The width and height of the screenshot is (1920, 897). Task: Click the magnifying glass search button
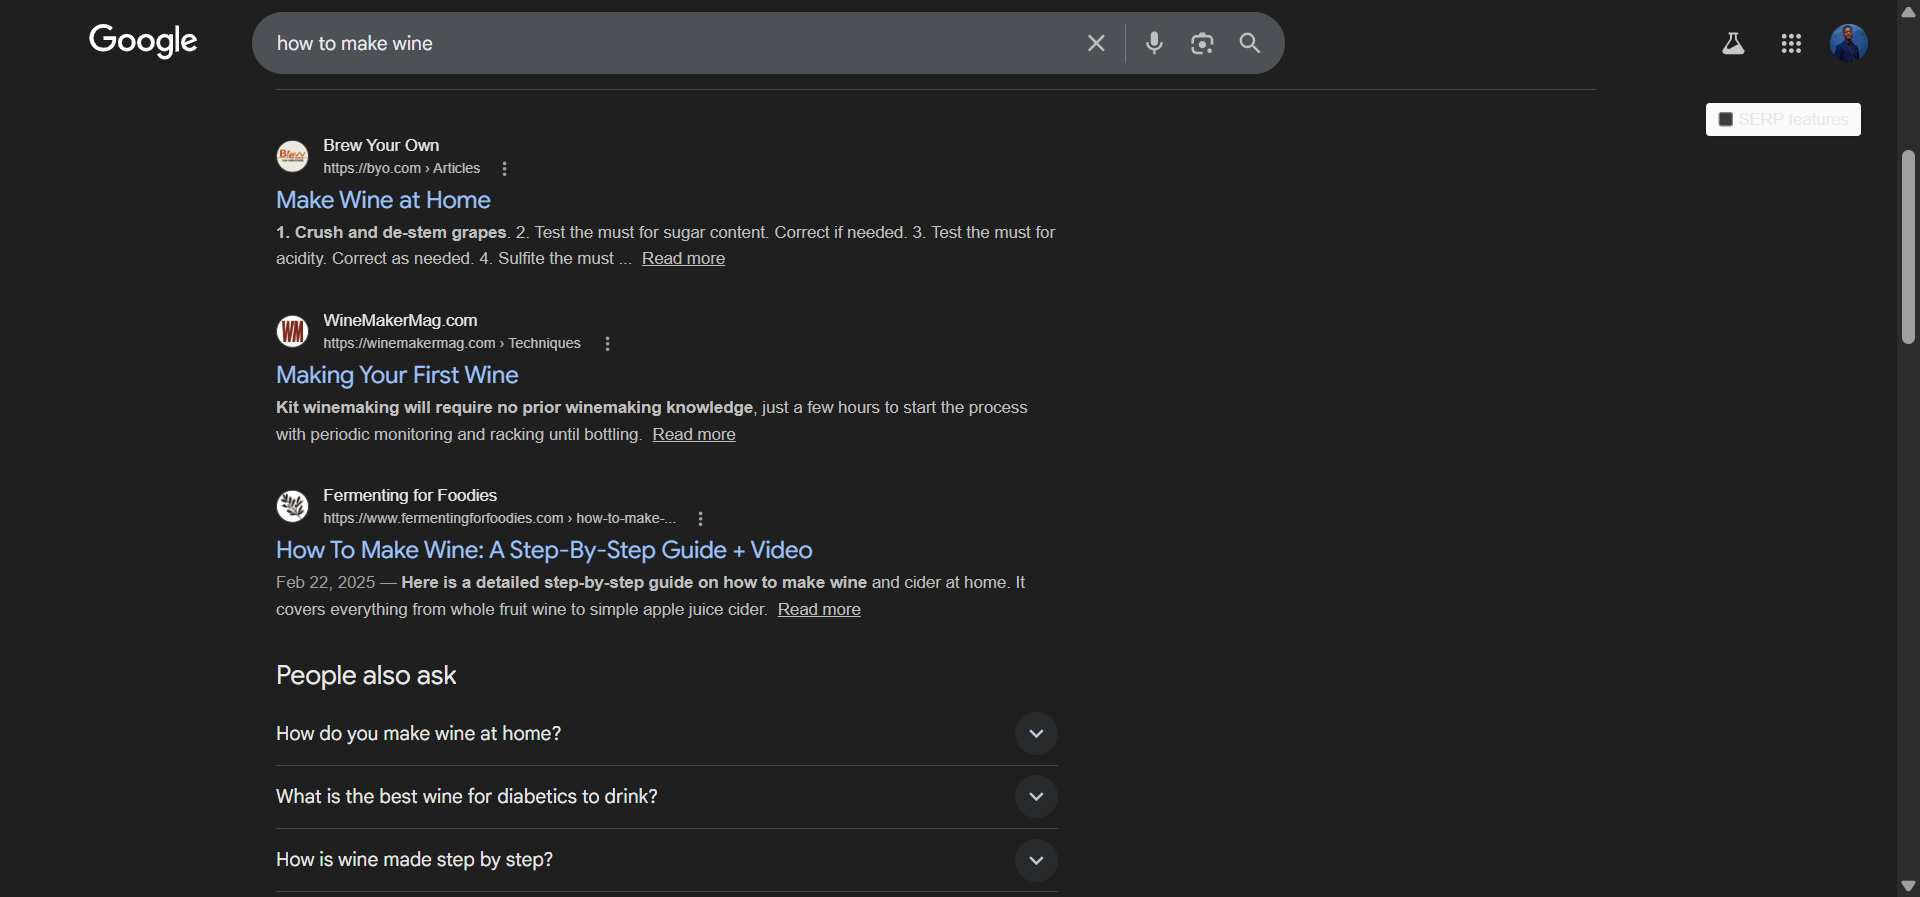point(1250,43)
